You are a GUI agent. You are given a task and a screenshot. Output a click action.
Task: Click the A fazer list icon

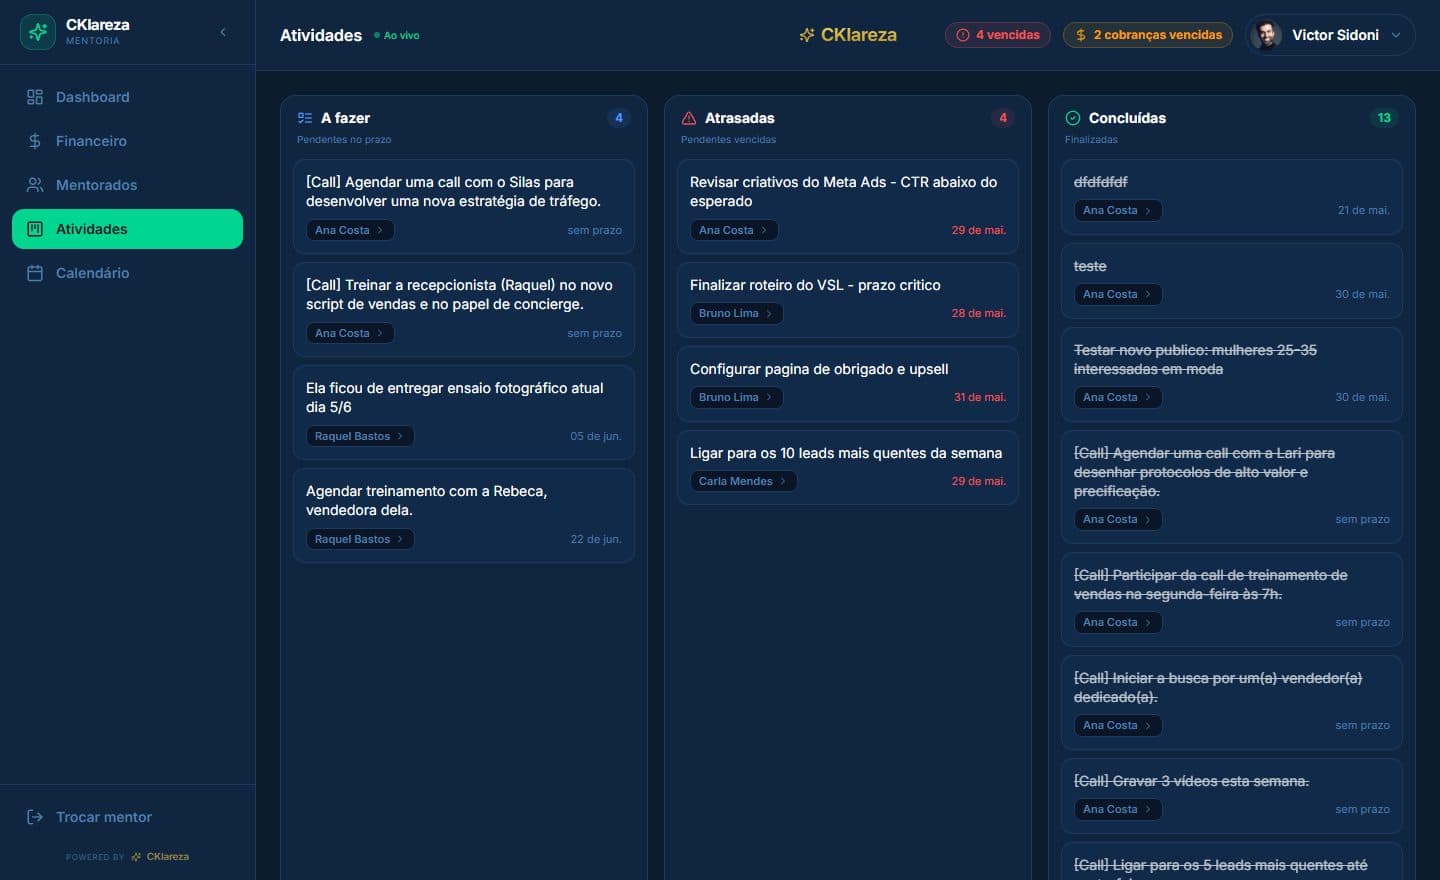click(x=305, y=118)
